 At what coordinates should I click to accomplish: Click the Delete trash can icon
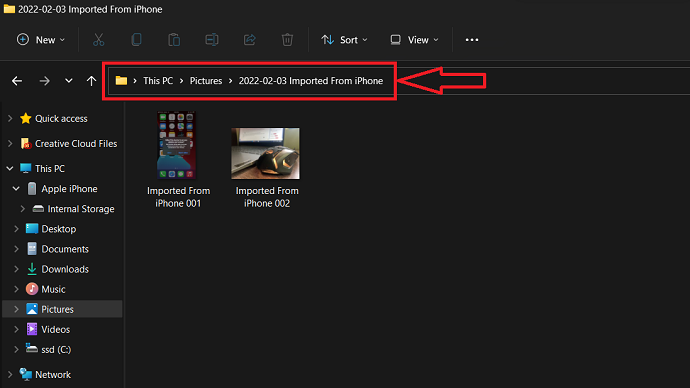click(x=287, y=40)
